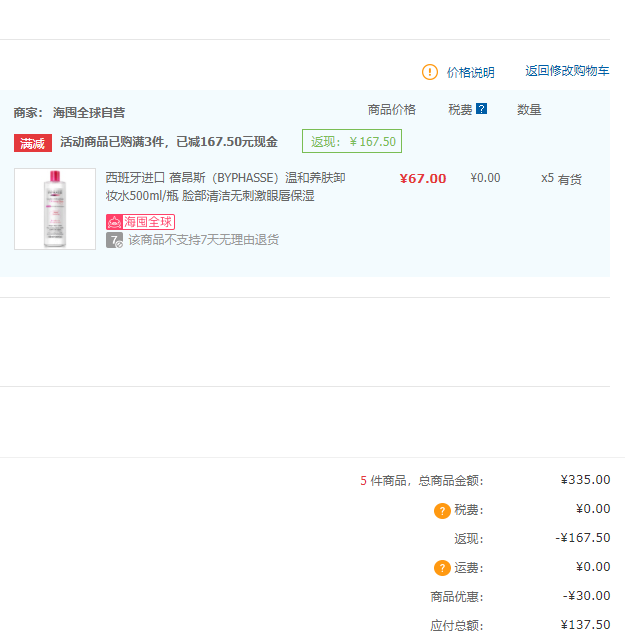Click the red 满减 promotion tag
This screenshot has height=638, width=625.
point(33,143)
